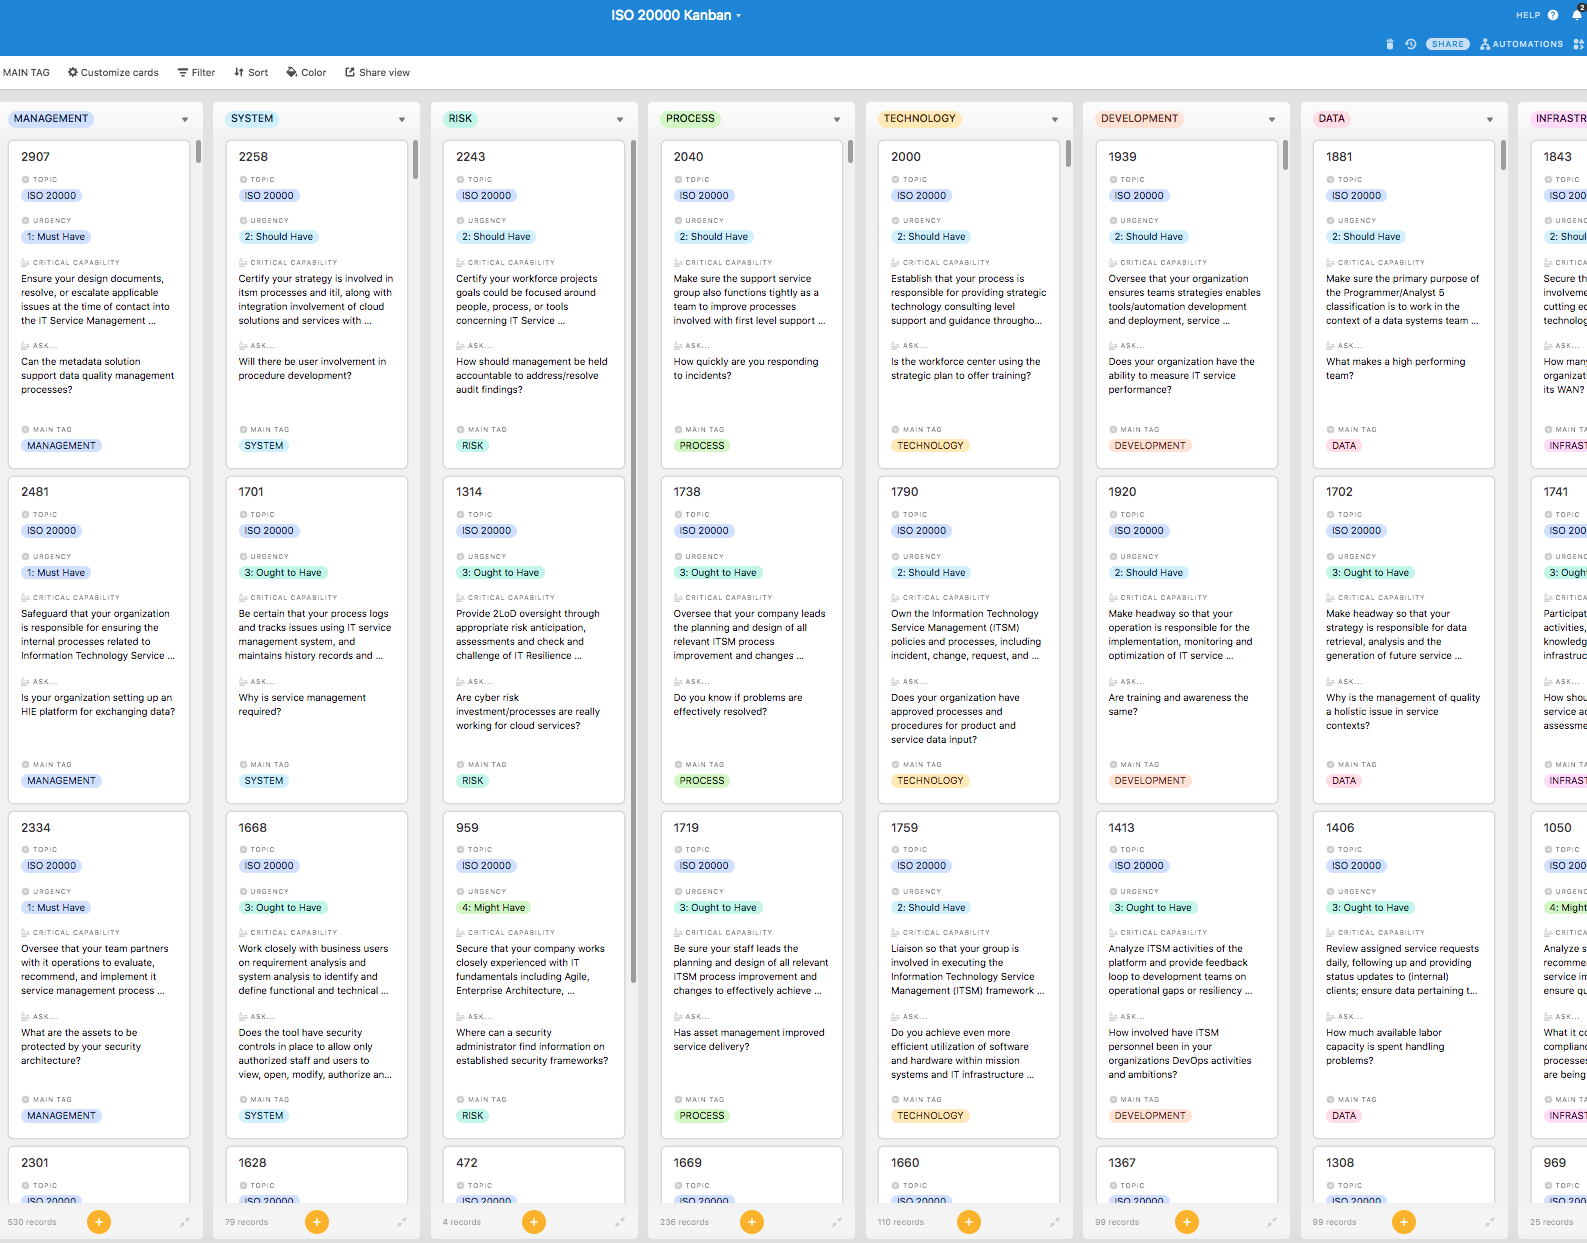Viewport: 1587px width, 1243px height.
Task: Open the Sort options
Action: click(x=251, y=72)
